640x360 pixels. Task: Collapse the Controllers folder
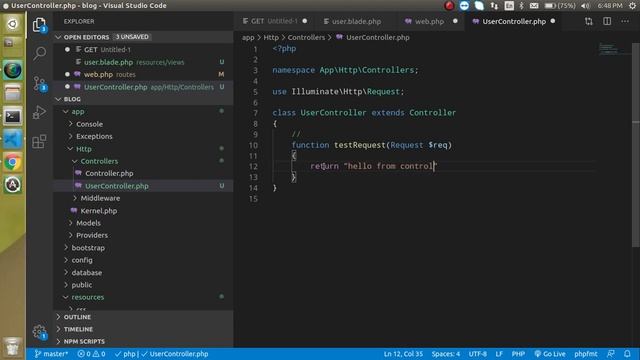pyautogui.click(x=143, y=161)
